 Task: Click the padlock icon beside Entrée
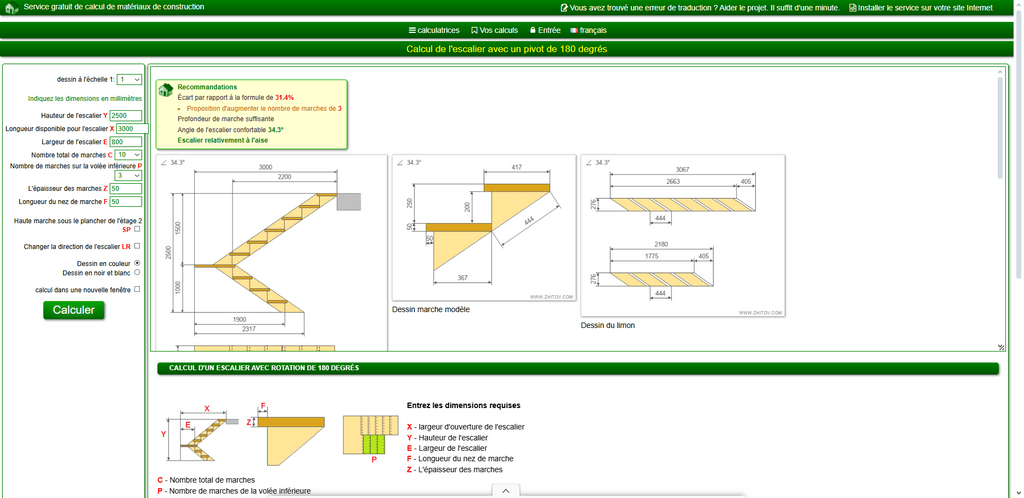click(x=533, y=30)
